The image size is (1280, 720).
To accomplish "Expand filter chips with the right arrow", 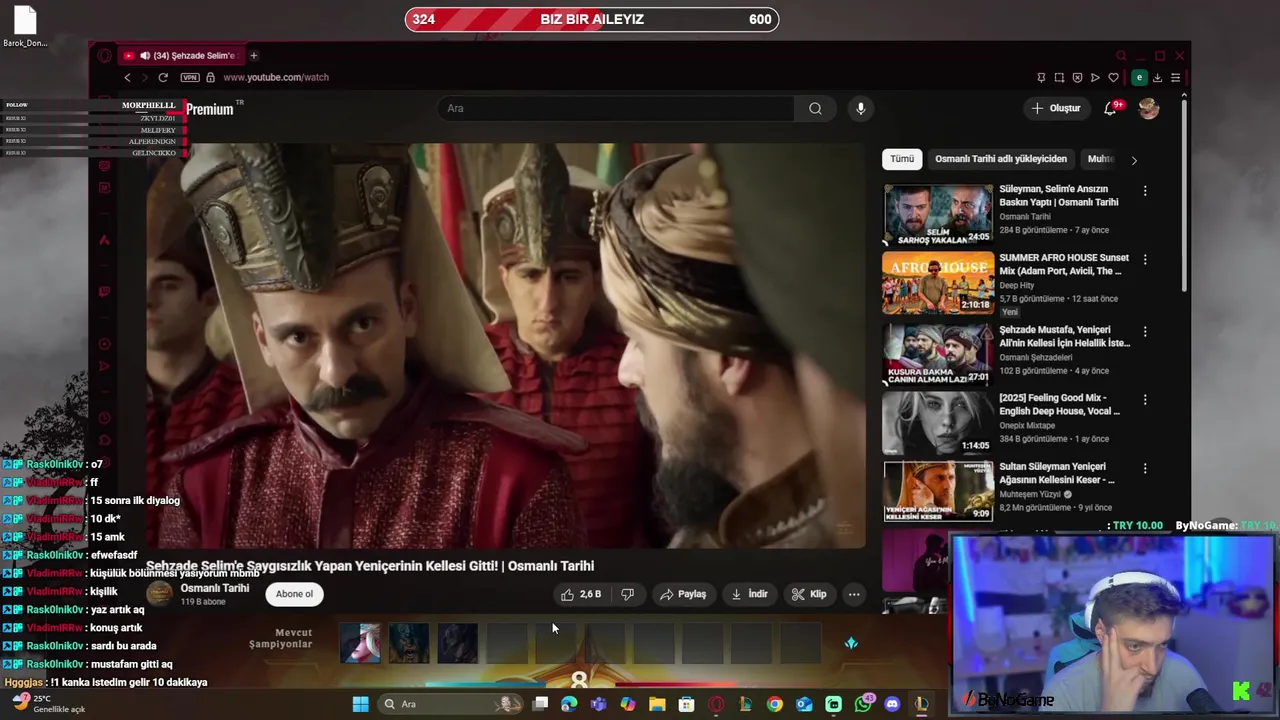I will tap(1133, 160).
